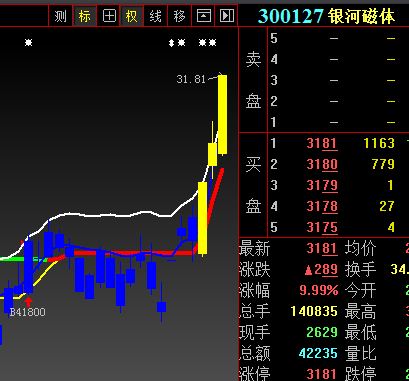The width and height of the screenshot is (409, 381).
Task: Click the 最低 label
Action: click(360, 332)
